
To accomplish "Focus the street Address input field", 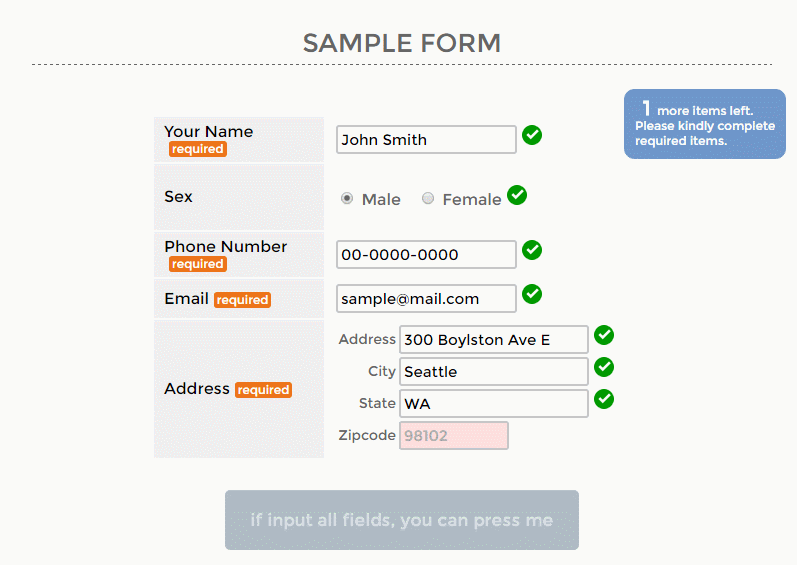I will (494, 339).
